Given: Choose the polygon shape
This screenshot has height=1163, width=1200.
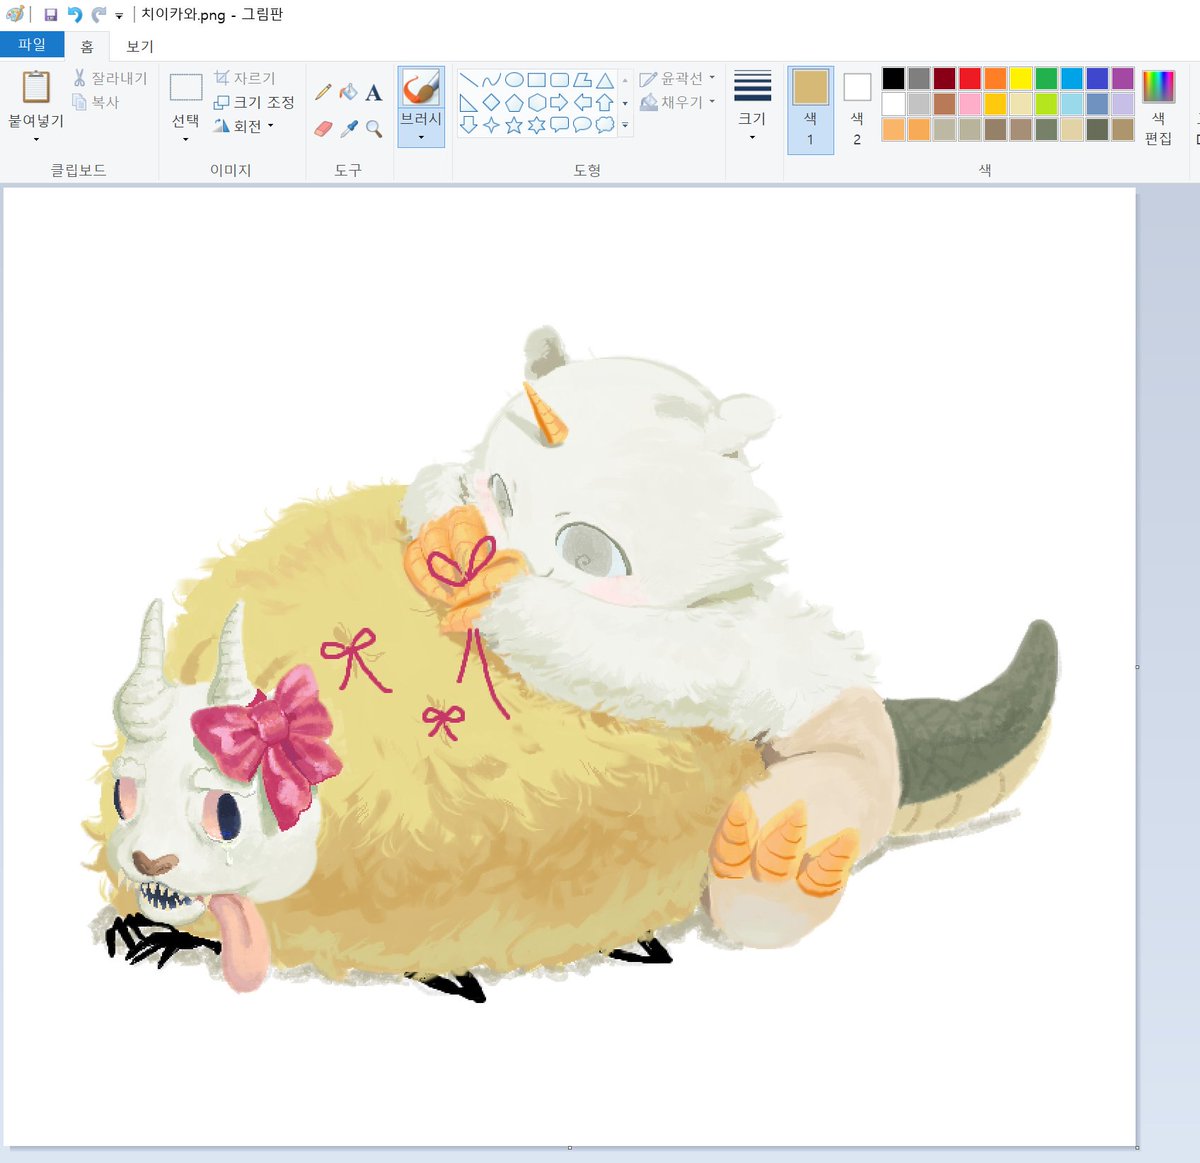Looking at the screenshot, I should click(583, 80).
